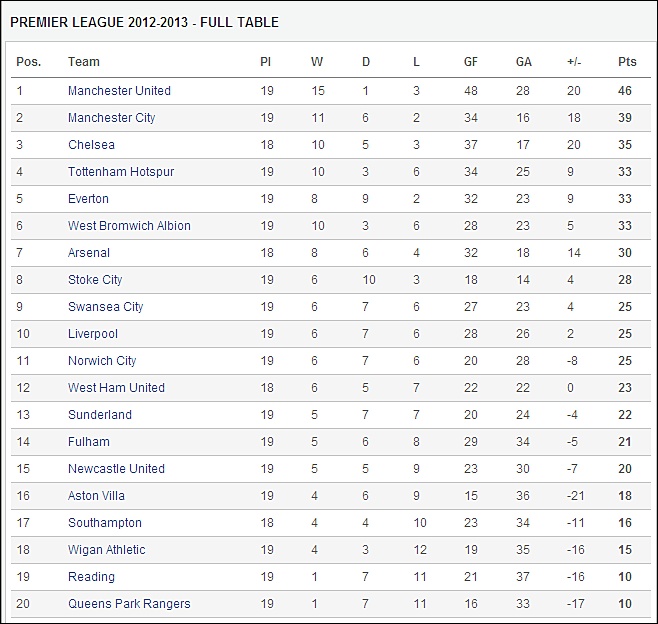This screenshot has height=624, width=658.
Task: Select the Stoke City link
Action: [95, 280]
